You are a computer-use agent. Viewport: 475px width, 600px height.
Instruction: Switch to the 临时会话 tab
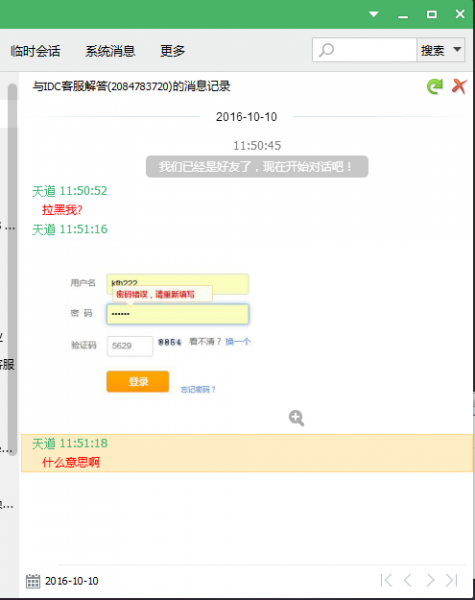tap(35, 51)
